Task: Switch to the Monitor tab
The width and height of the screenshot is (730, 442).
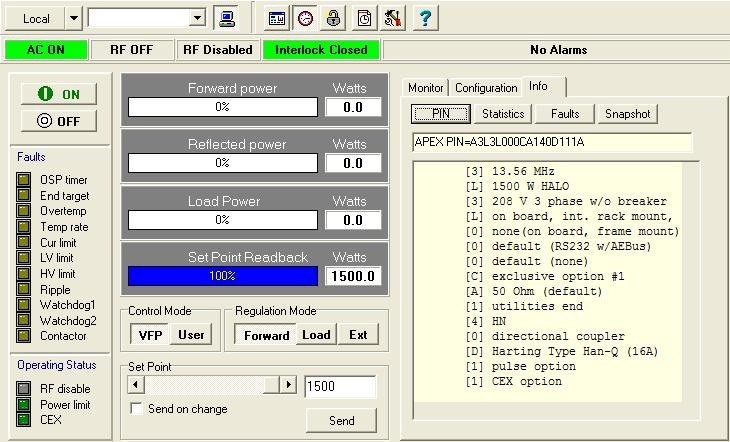Action: click(426, 88)
